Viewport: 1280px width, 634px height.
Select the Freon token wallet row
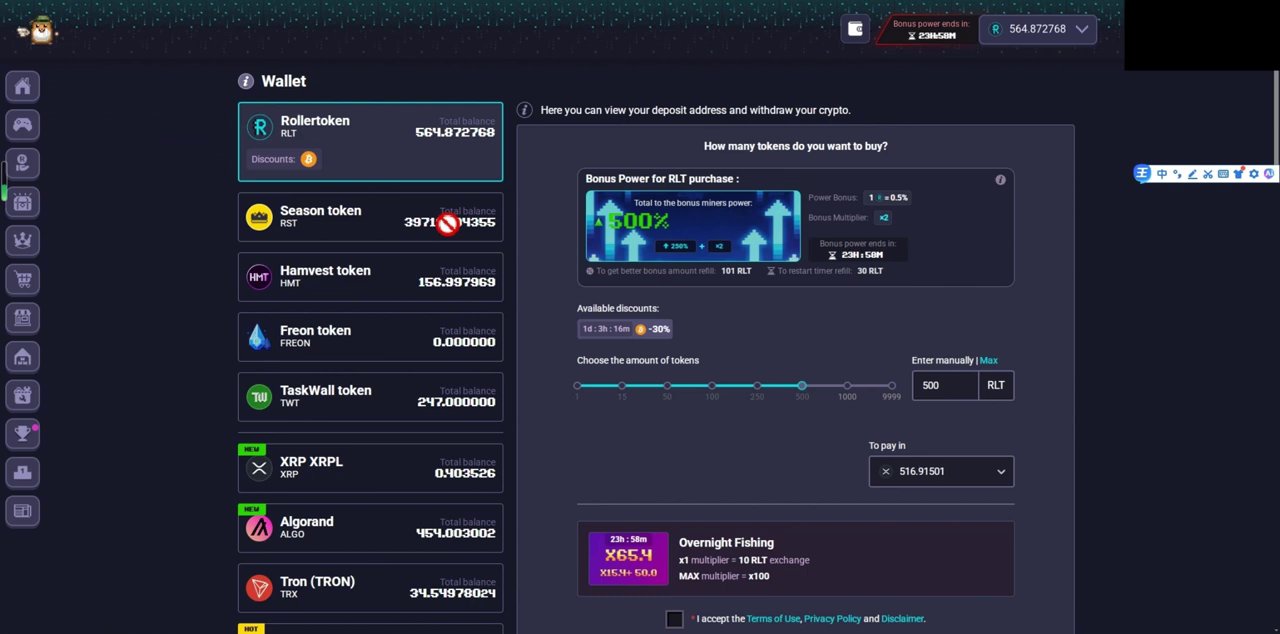tap(370, 337)
